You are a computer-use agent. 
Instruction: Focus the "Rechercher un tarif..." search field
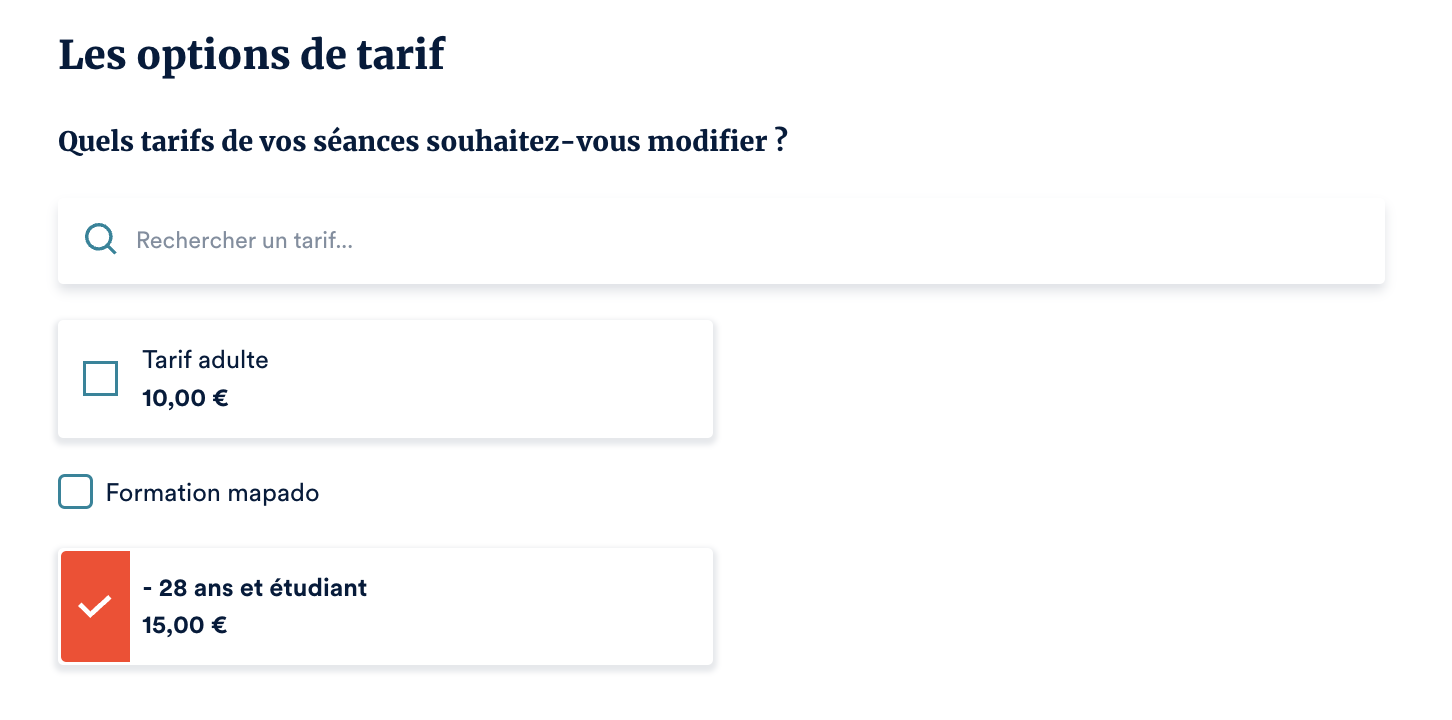[x=700, y=240]
